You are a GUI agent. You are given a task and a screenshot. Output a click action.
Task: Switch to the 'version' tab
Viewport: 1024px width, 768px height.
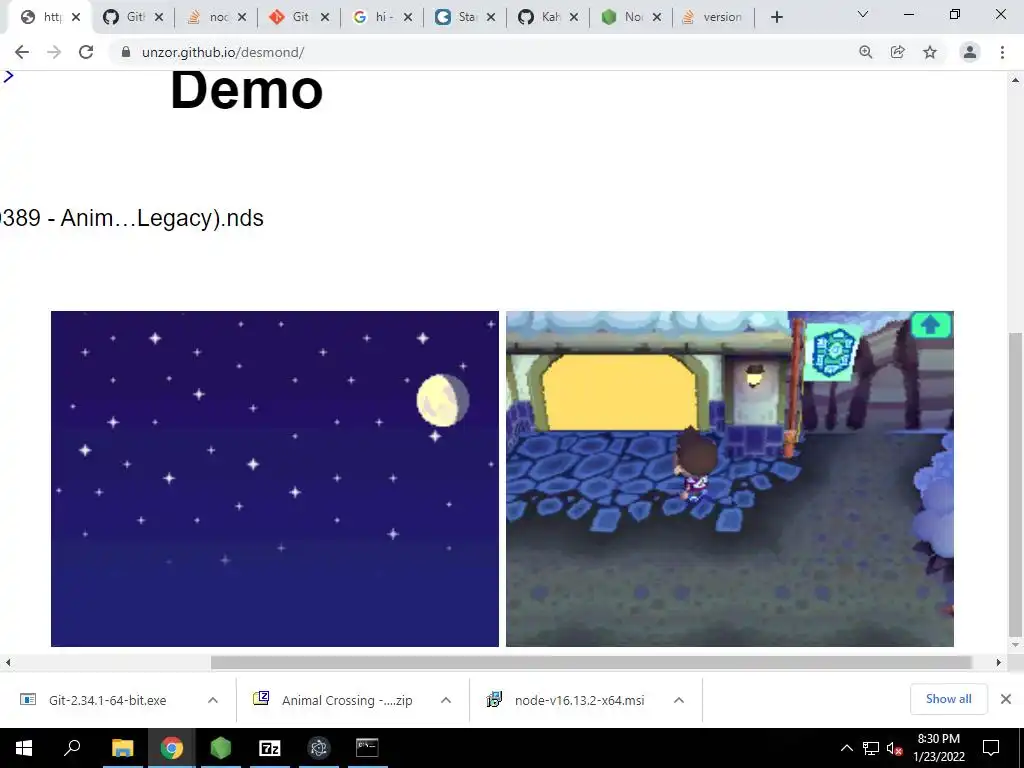[712, 17]
